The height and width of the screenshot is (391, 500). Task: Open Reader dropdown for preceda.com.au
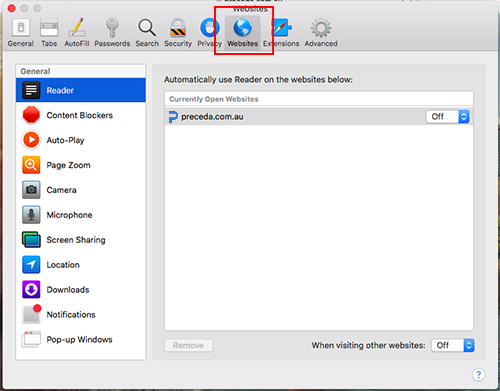pos(448,117)
